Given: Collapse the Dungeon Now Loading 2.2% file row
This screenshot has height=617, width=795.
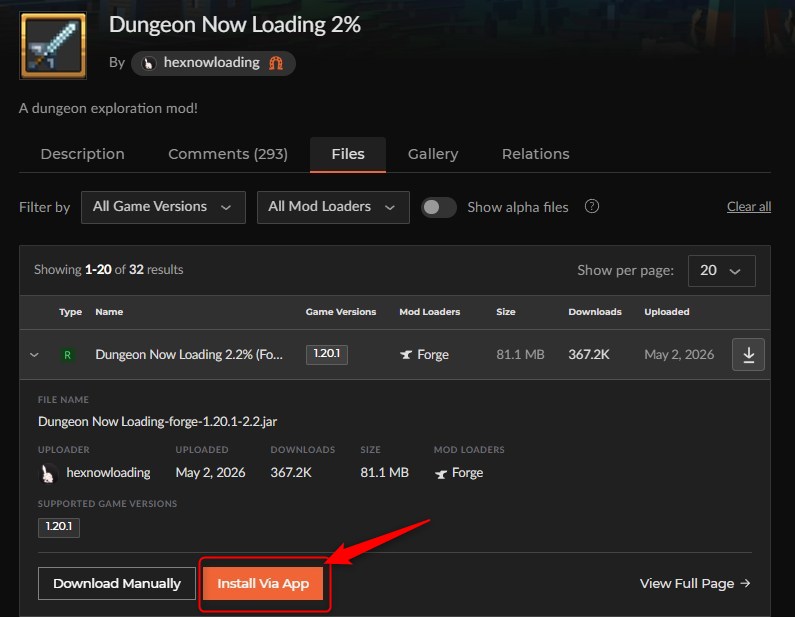Looking at the screenshot, I should [34, 354].
